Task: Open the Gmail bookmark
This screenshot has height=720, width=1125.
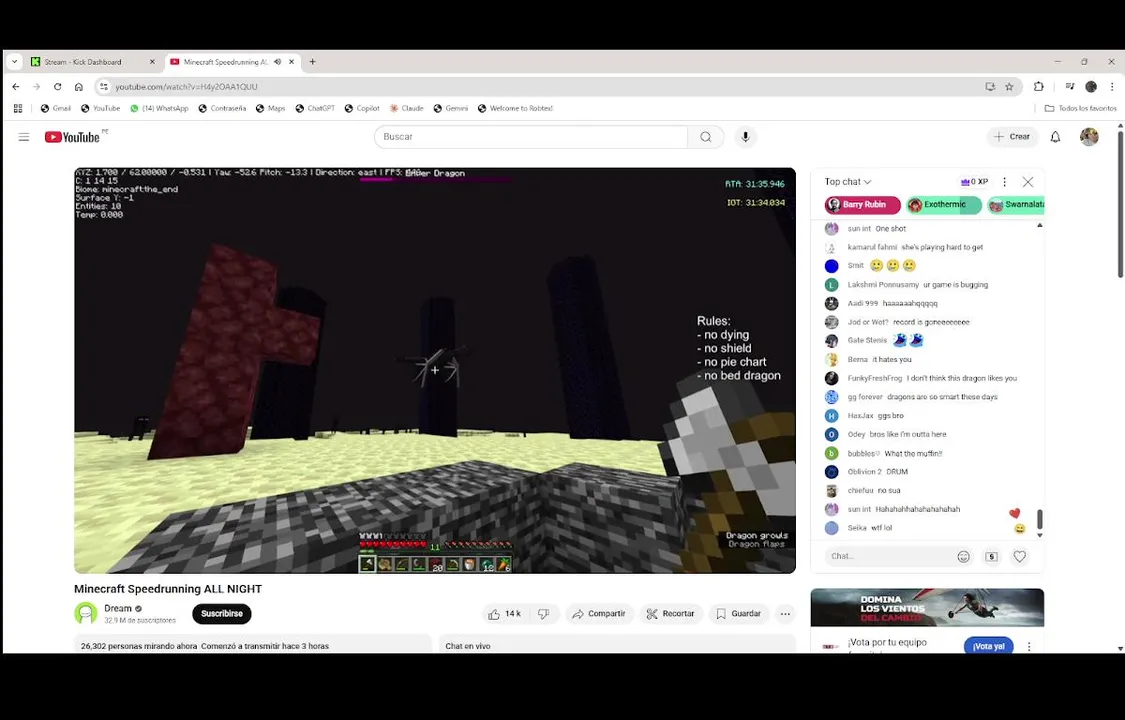Action: pyautogui.click(x=55, y=108)
